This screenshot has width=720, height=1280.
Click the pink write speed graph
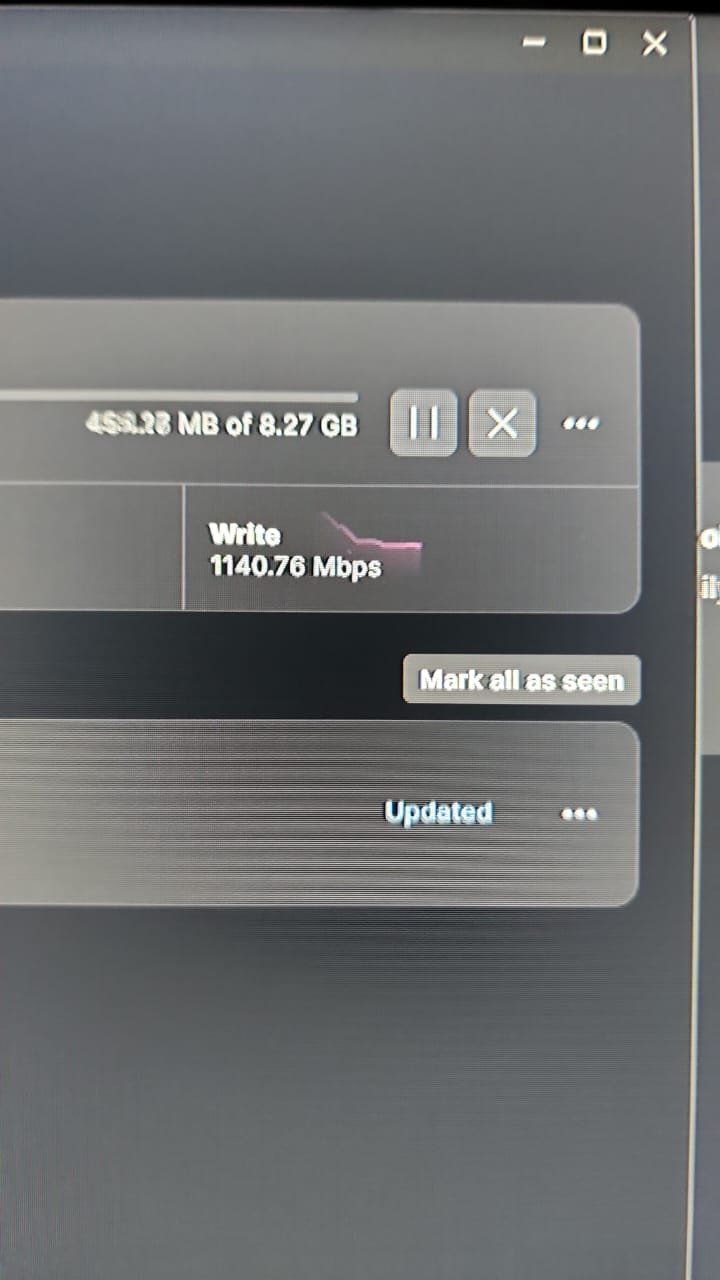click(370, 538)
